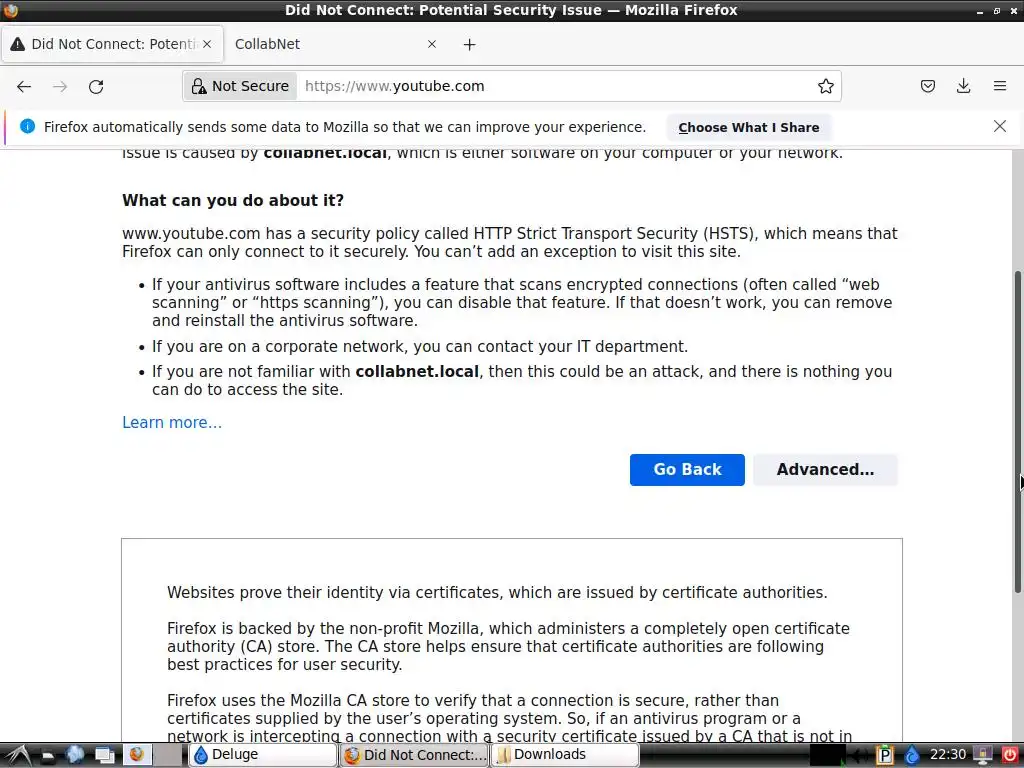Screen dimensions: 1024x768
Task: Launch Firefox from the taskbar launcher
Action: point(136,754)
